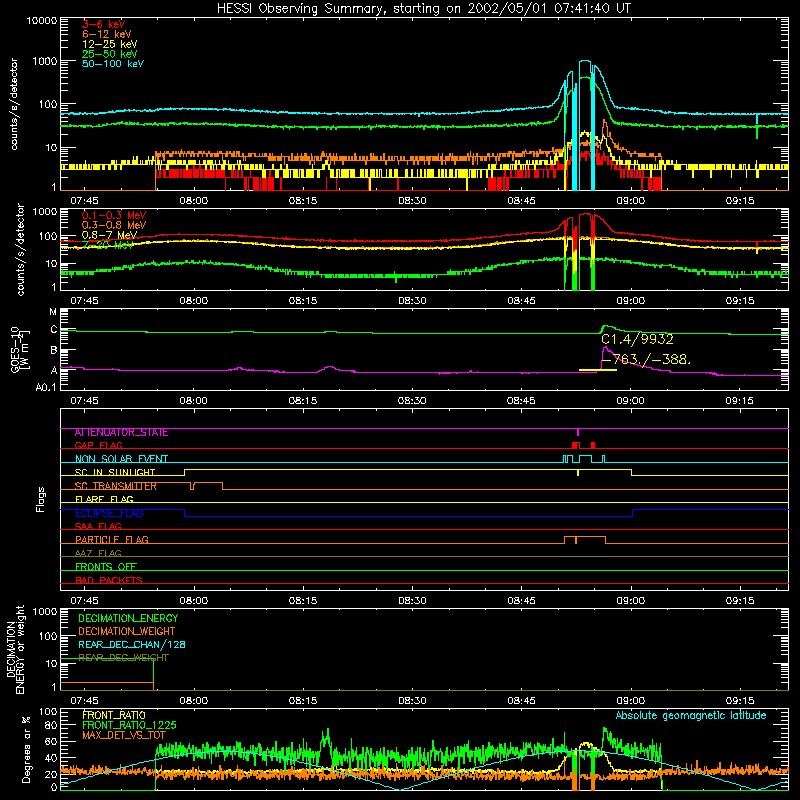Click the C1.4/9932 flare annotation

(637, 339)
